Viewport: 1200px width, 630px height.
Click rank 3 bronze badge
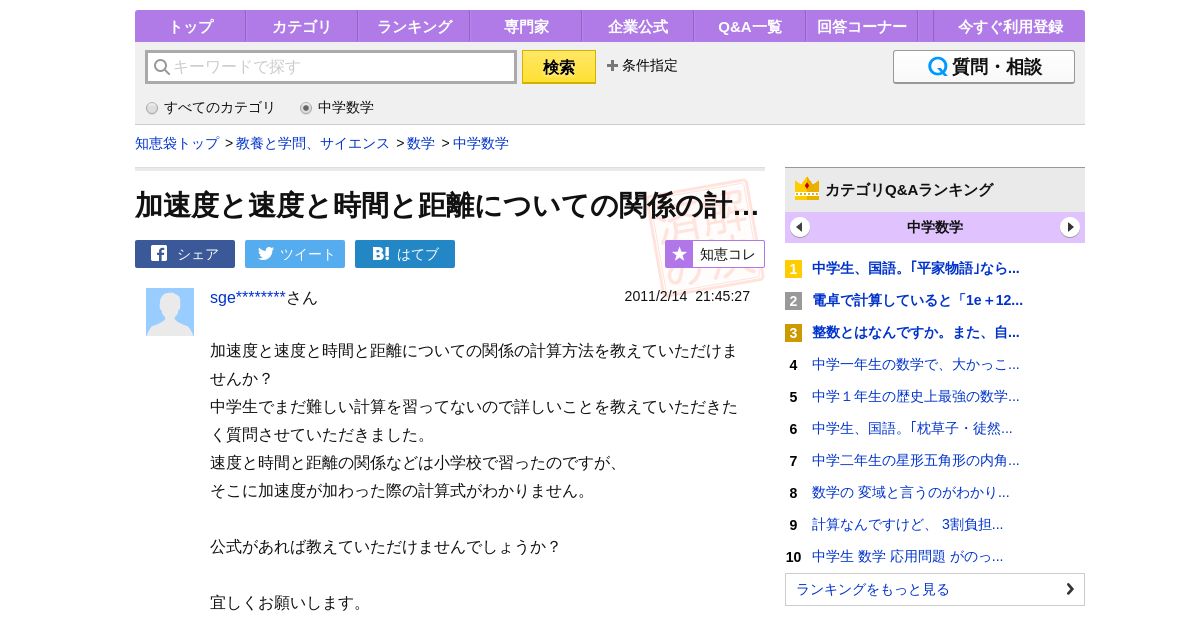pos(793,333)
